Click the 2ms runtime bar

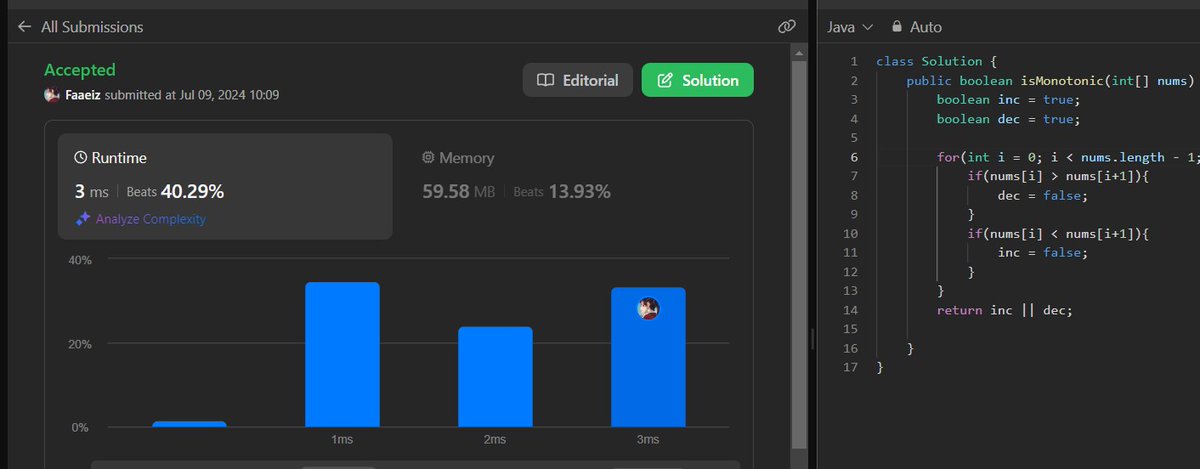pyautogui.click(x=495, y=377)
